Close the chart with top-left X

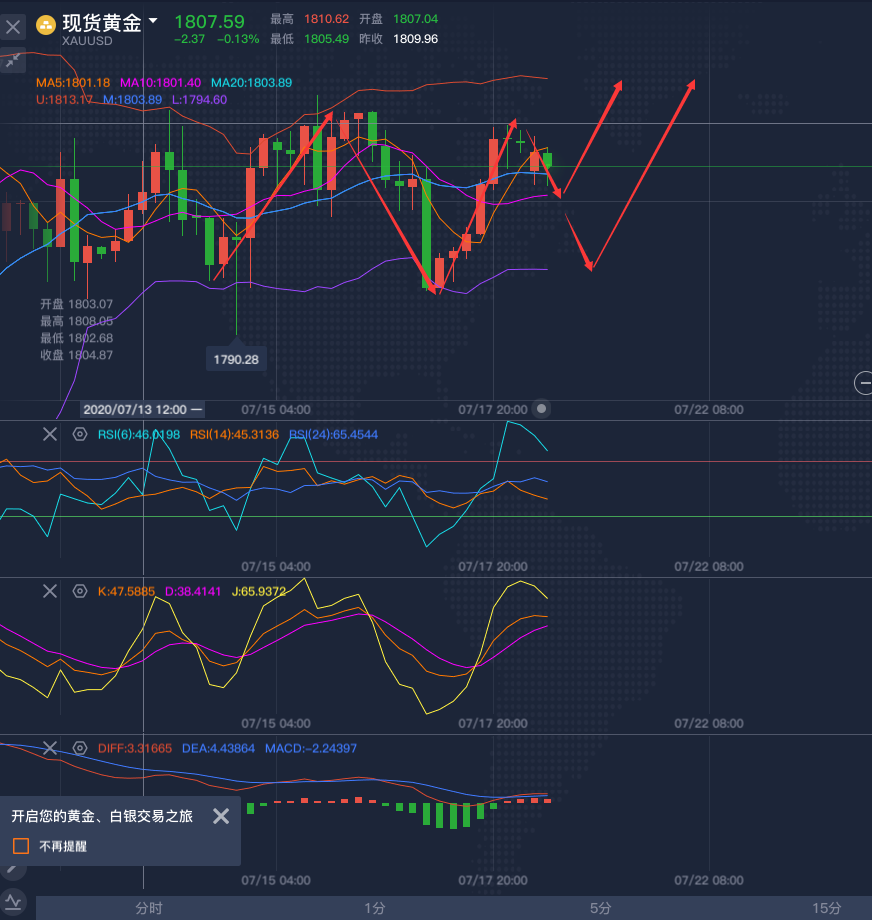point(13,27)
